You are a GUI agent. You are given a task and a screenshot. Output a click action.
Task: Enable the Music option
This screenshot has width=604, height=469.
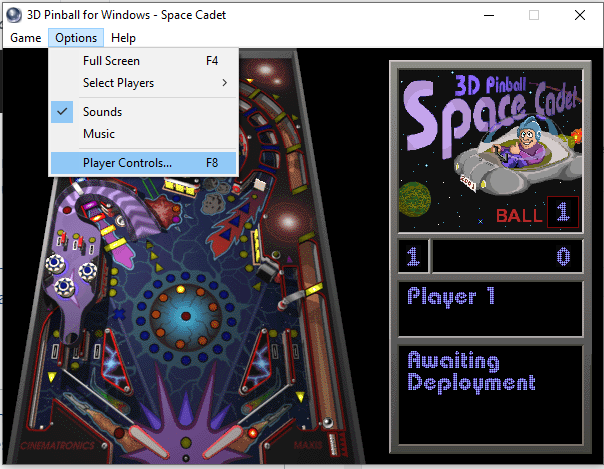(x=143, y=134)
